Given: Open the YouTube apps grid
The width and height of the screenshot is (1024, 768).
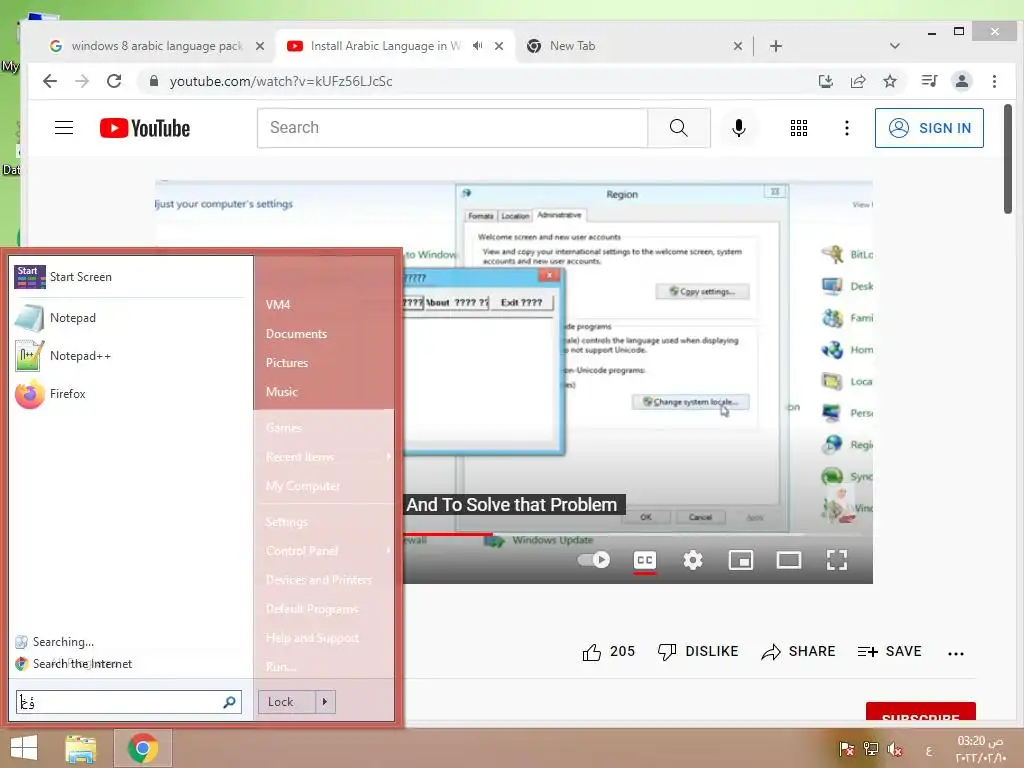Looking at the screenshot, I should pyautogui.click(x=799, y=128).
